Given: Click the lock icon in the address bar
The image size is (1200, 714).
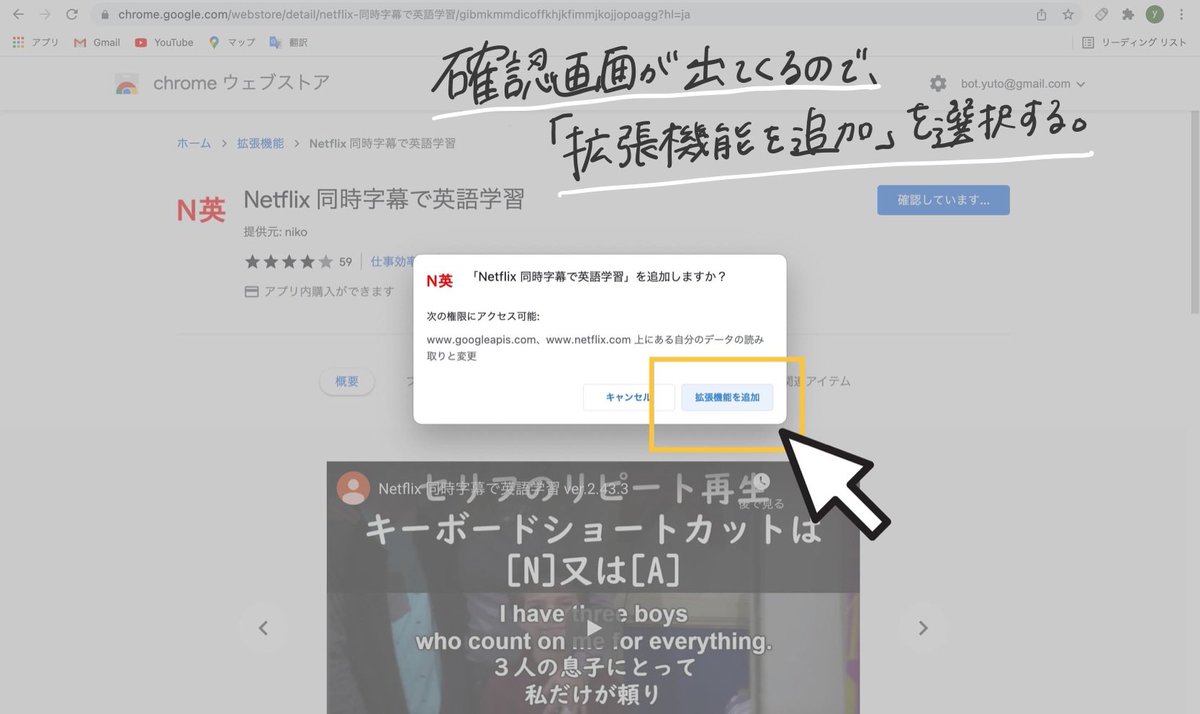Looking at the screenshot, I should (106, 15).
